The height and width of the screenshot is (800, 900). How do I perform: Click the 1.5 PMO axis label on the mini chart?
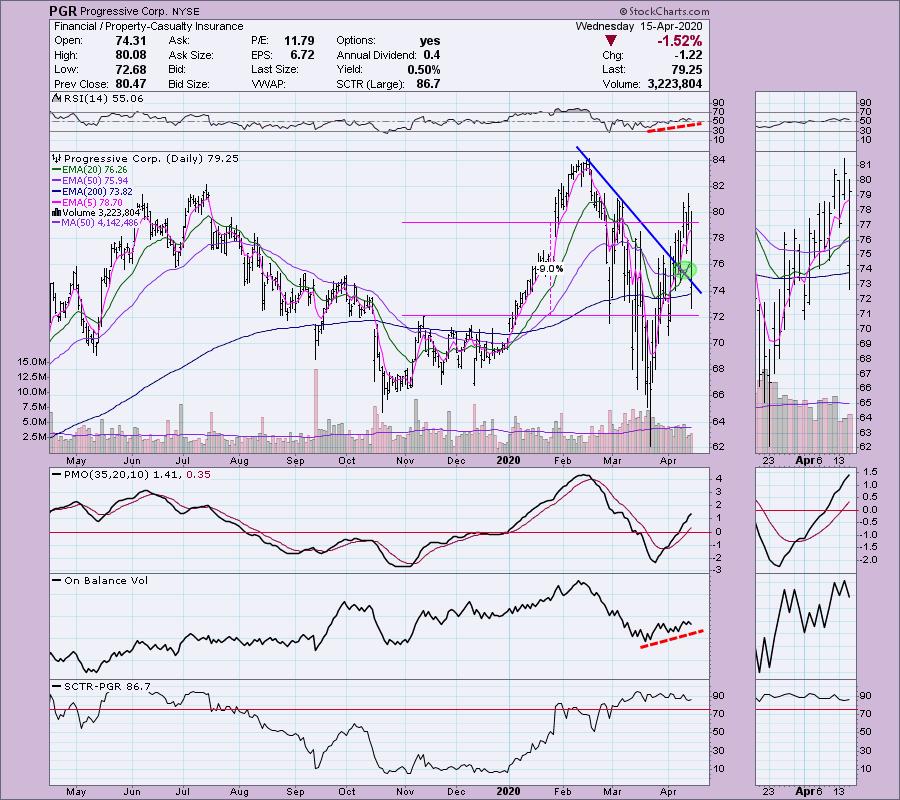click(x=870, y=472)
